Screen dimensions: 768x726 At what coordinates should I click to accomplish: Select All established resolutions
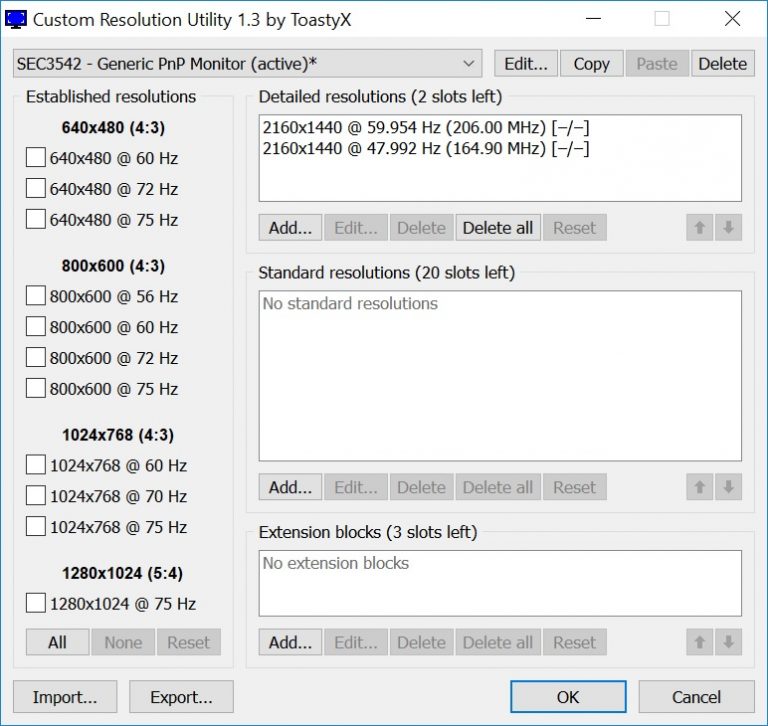tap(57, 642)
